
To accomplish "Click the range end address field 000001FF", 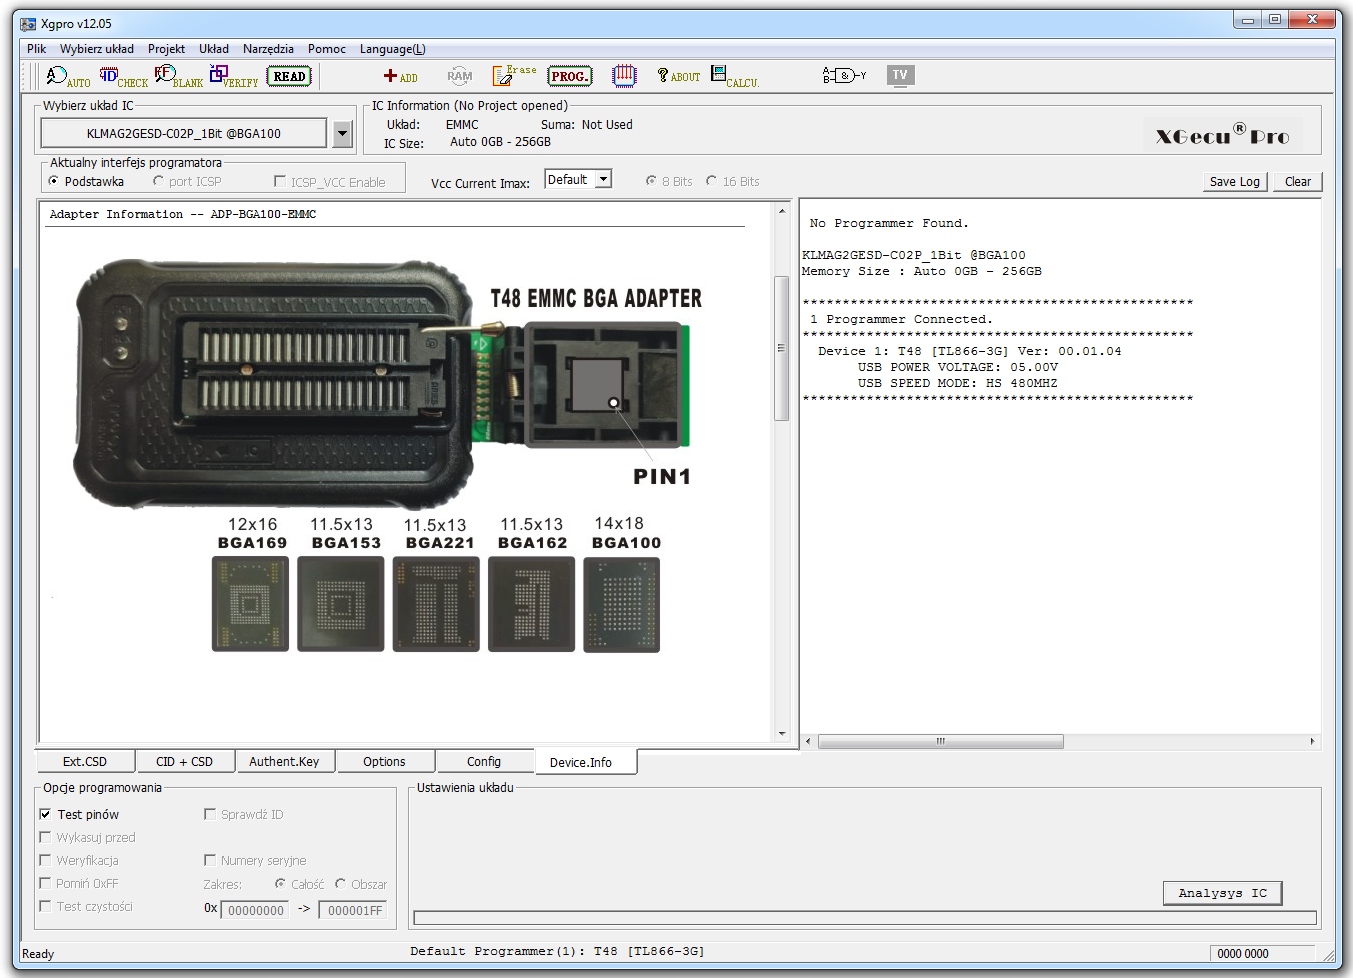I will tap(355, 910).
